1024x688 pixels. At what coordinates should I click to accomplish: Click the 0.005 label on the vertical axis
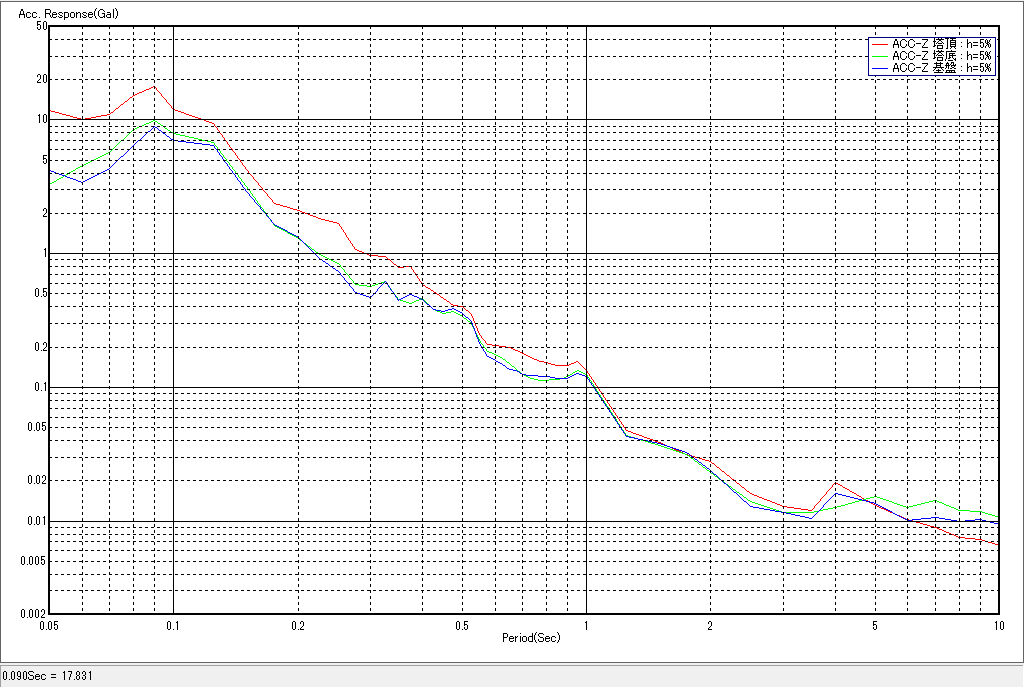(36, 561)
